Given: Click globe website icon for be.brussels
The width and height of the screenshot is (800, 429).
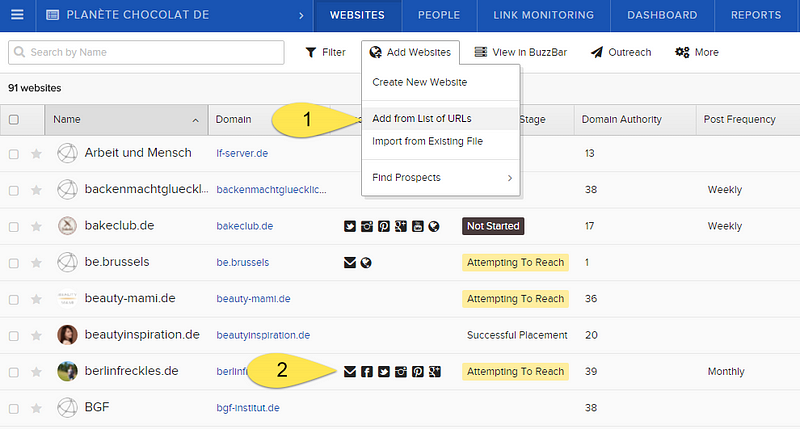Looking at the screenshot, I should pos(366,263).
